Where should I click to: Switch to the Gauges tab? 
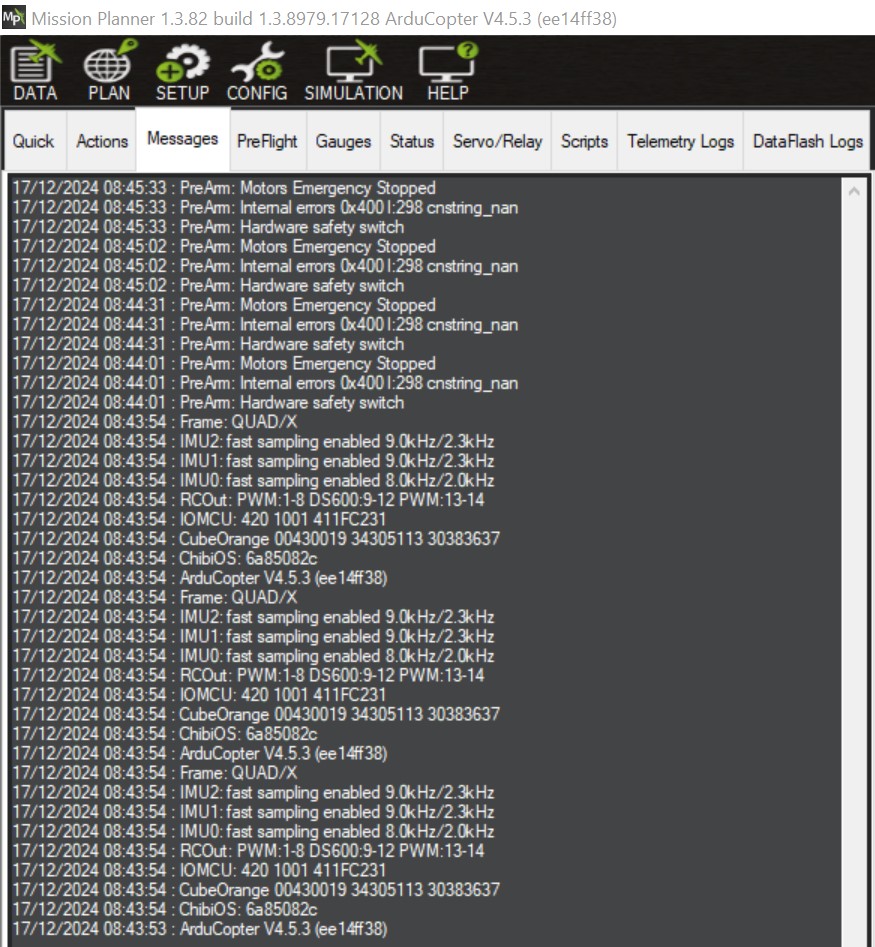[343, 141]
